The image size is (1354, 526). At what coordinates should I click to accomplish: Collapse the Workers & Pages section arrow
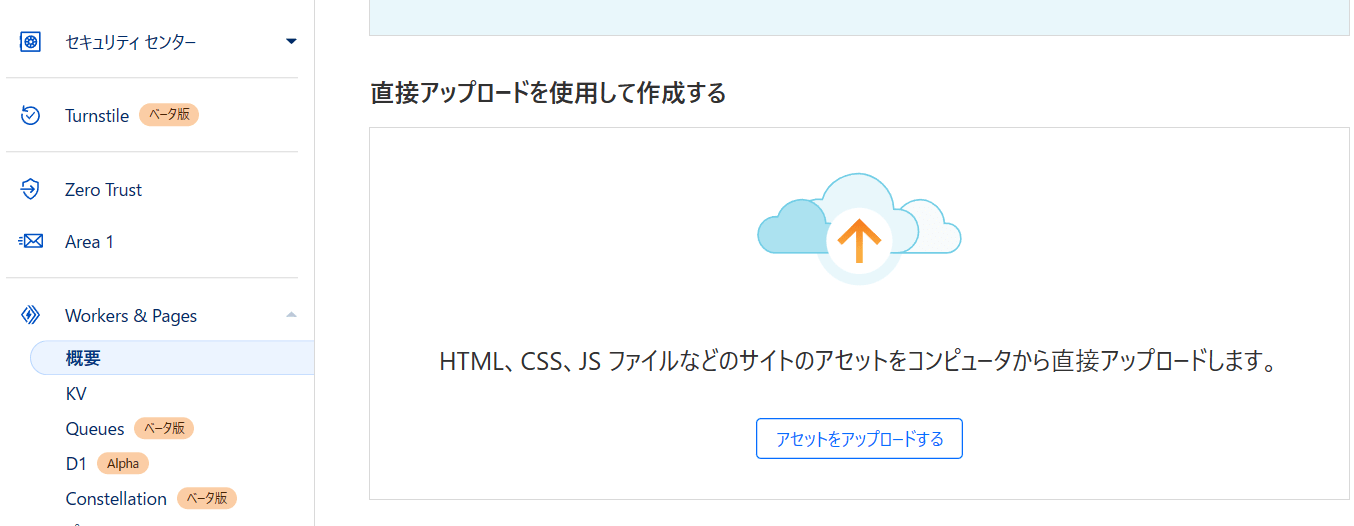[291, 316]
